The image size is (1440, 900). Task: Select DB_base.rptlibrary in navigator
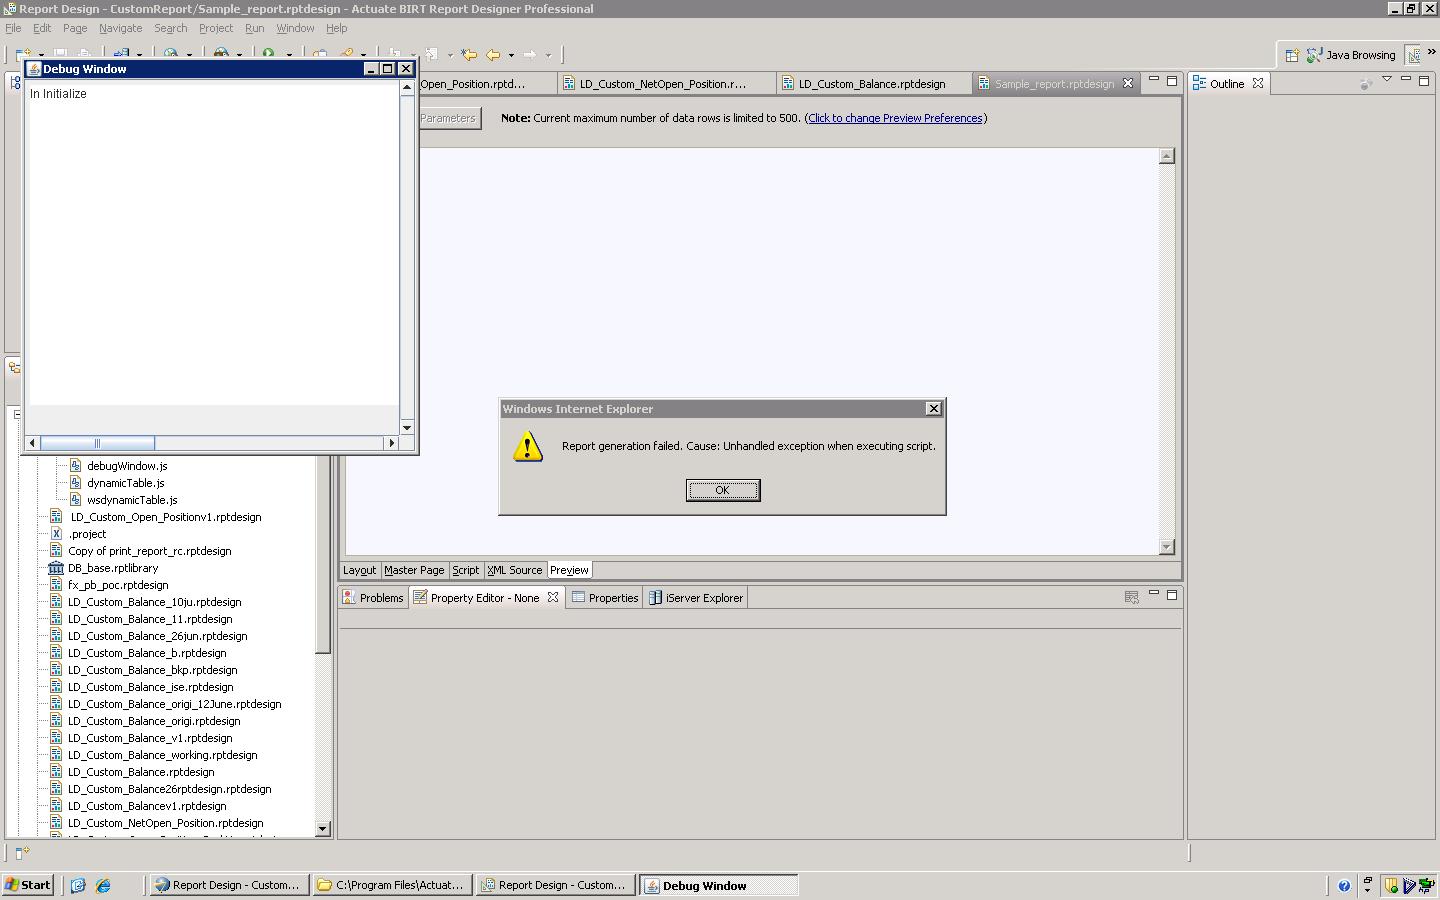(113, 568)
